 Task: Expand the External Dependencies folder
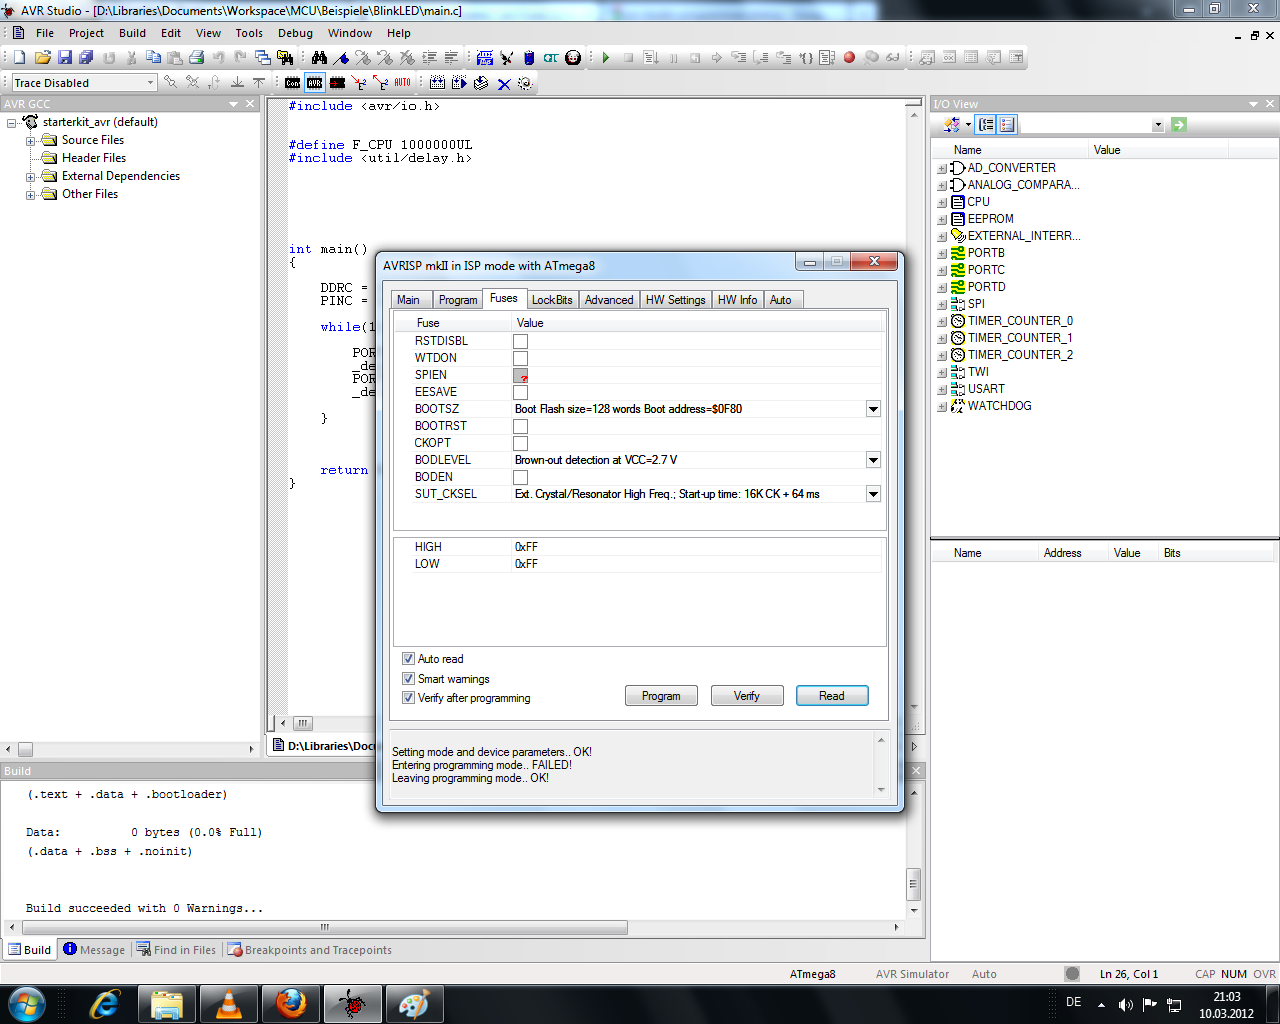(x=31, y=177)
